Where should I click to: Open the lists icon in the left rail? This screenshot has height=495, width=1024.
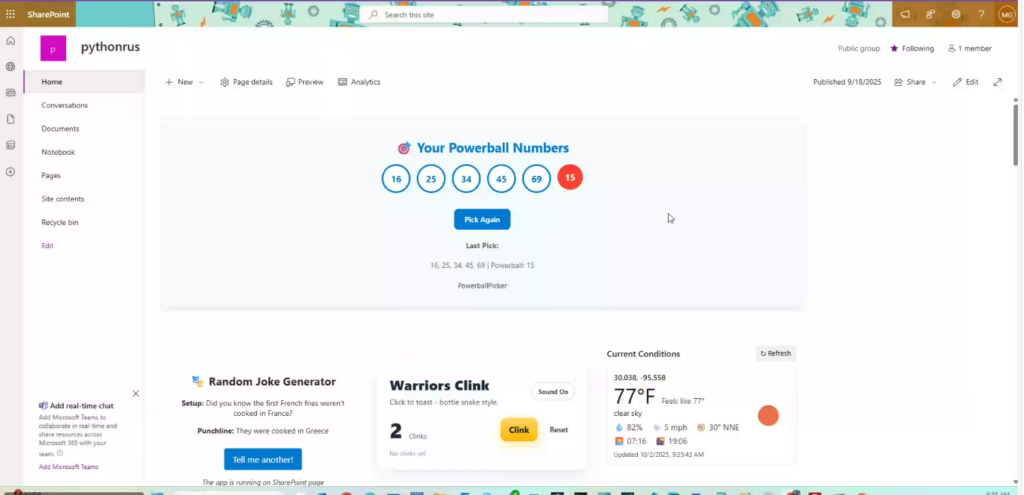pos(10,145)
